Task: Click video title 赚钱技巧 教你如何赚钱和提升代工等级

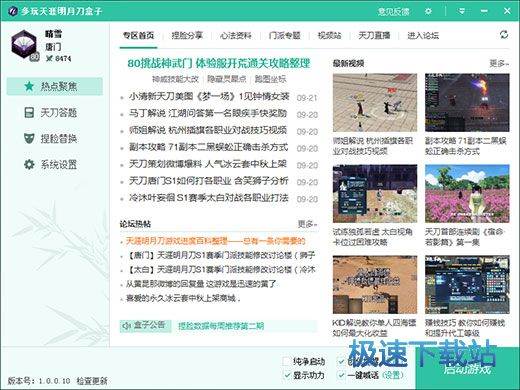Action: click(x=465, y=328)
